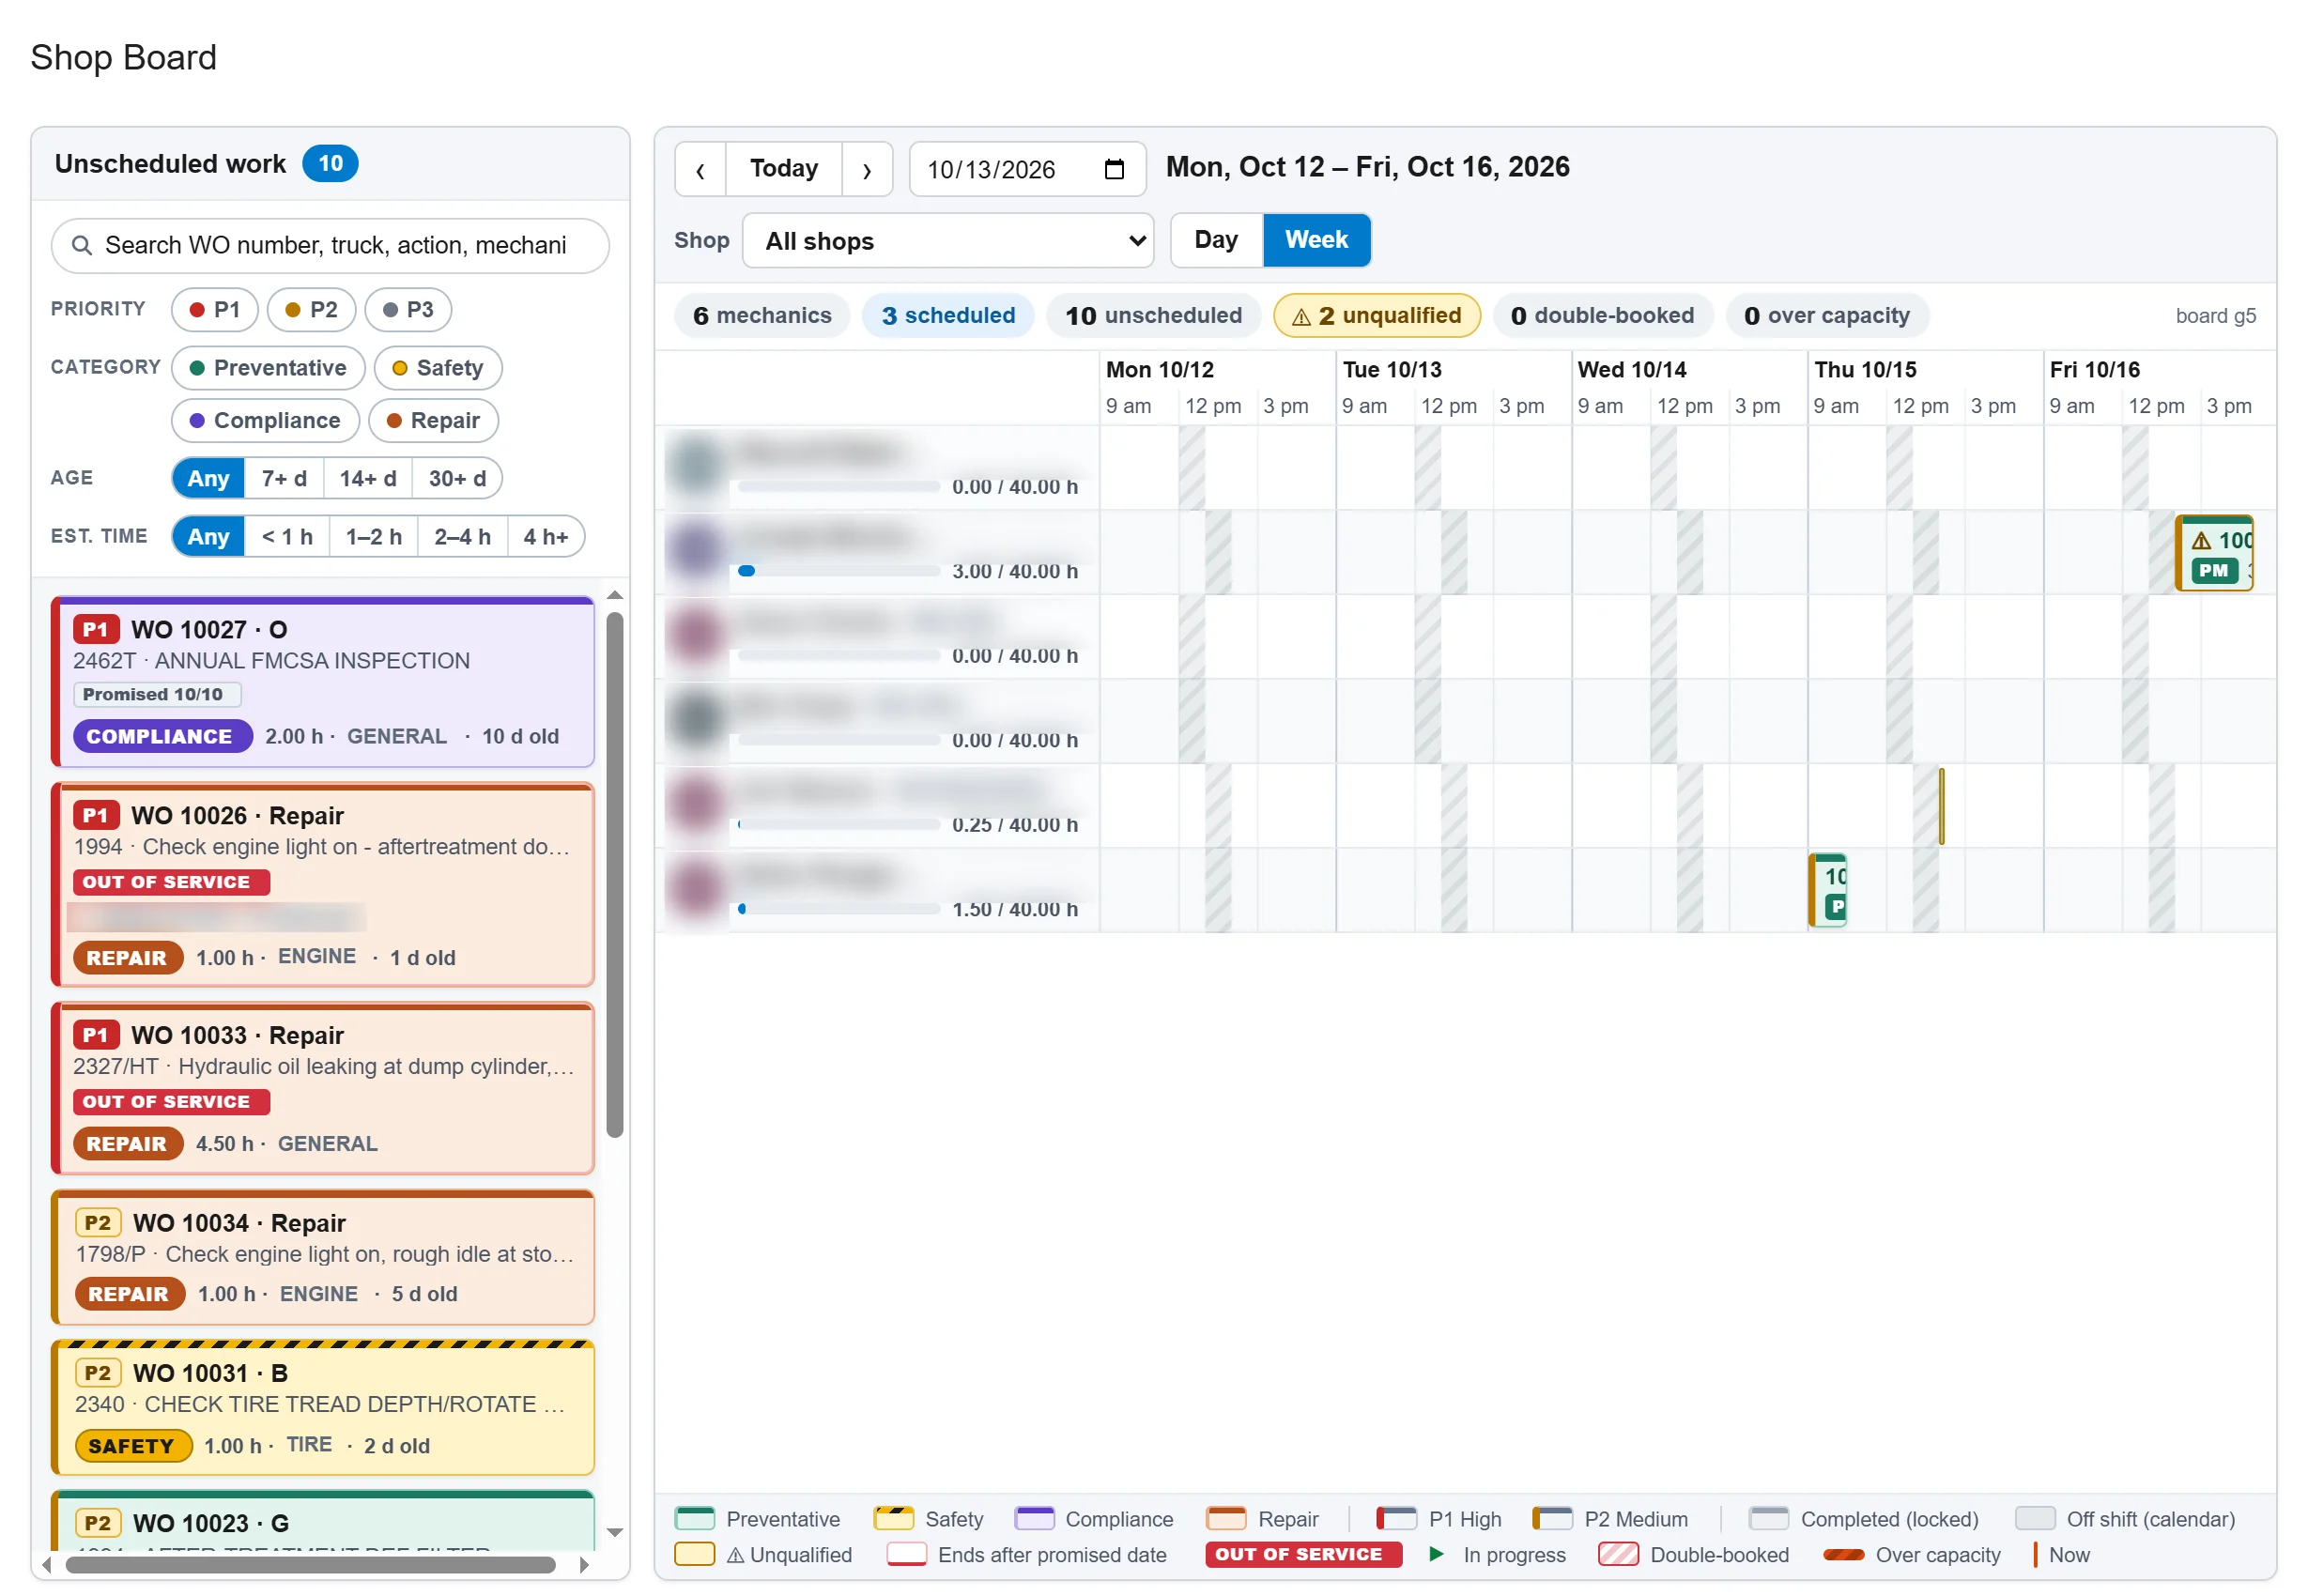Open the scheduled job block on Thu 10/15
2308x1596 pixels.
coord(1828,890)
